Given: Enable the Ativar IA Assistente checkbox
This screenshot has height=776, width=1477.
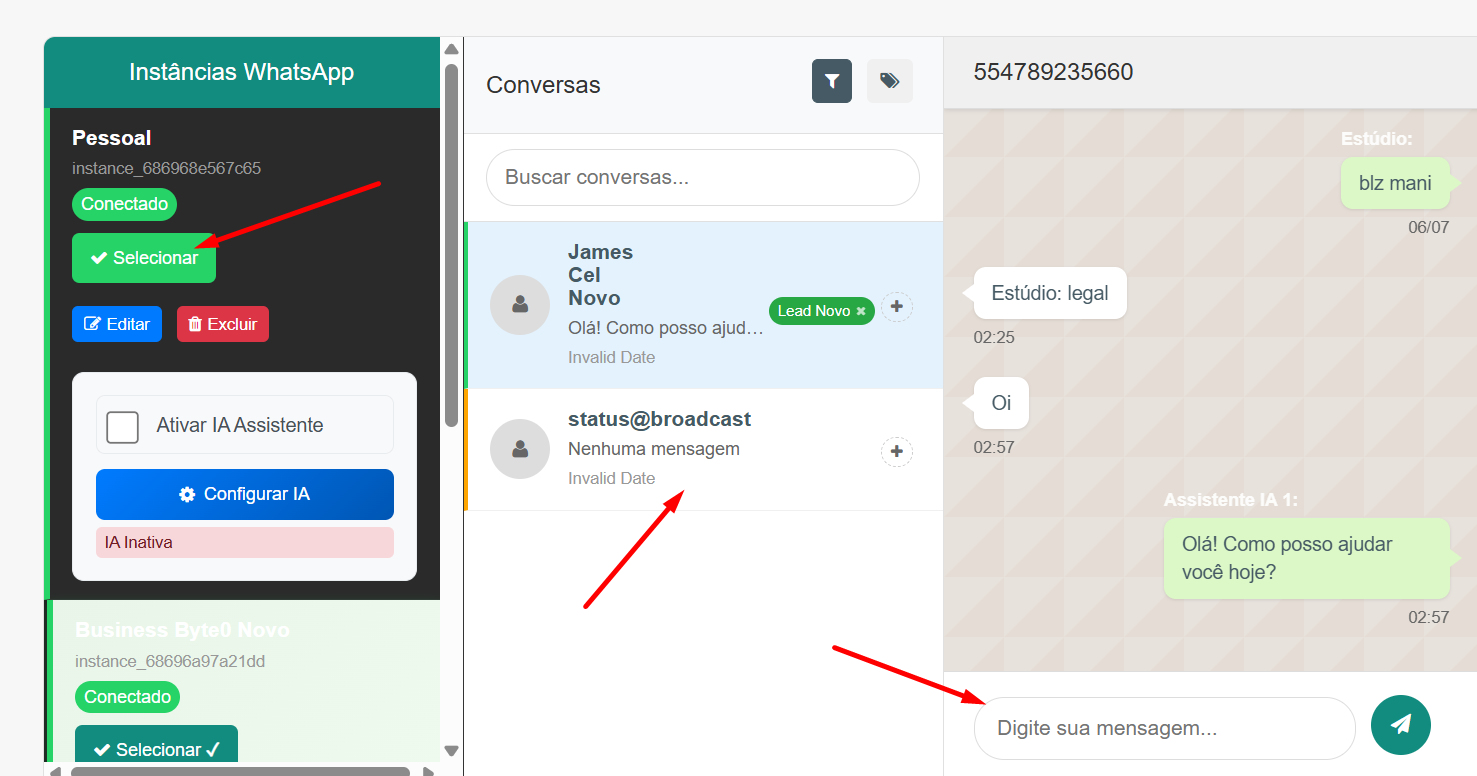Looking at the screenshot, I should coord(123,426).
